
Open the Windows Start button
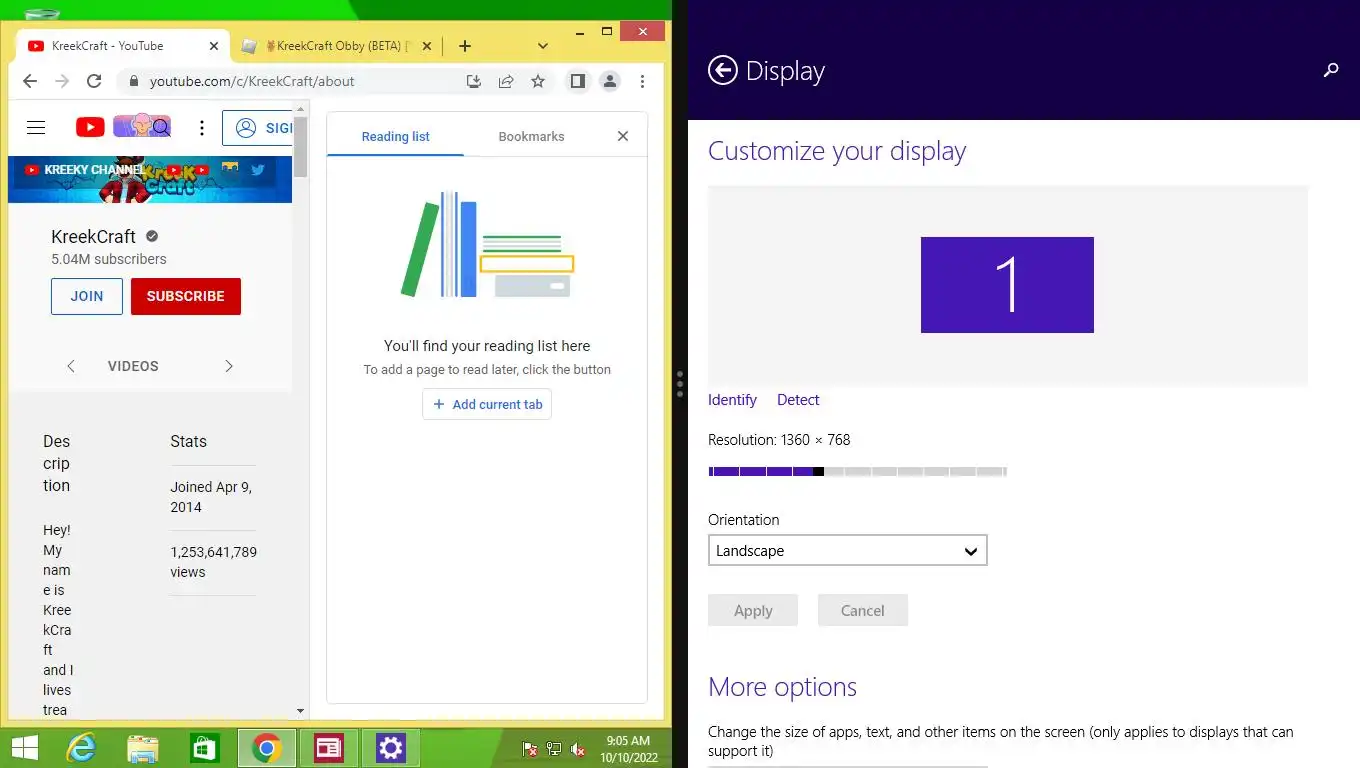click(25, 748)
